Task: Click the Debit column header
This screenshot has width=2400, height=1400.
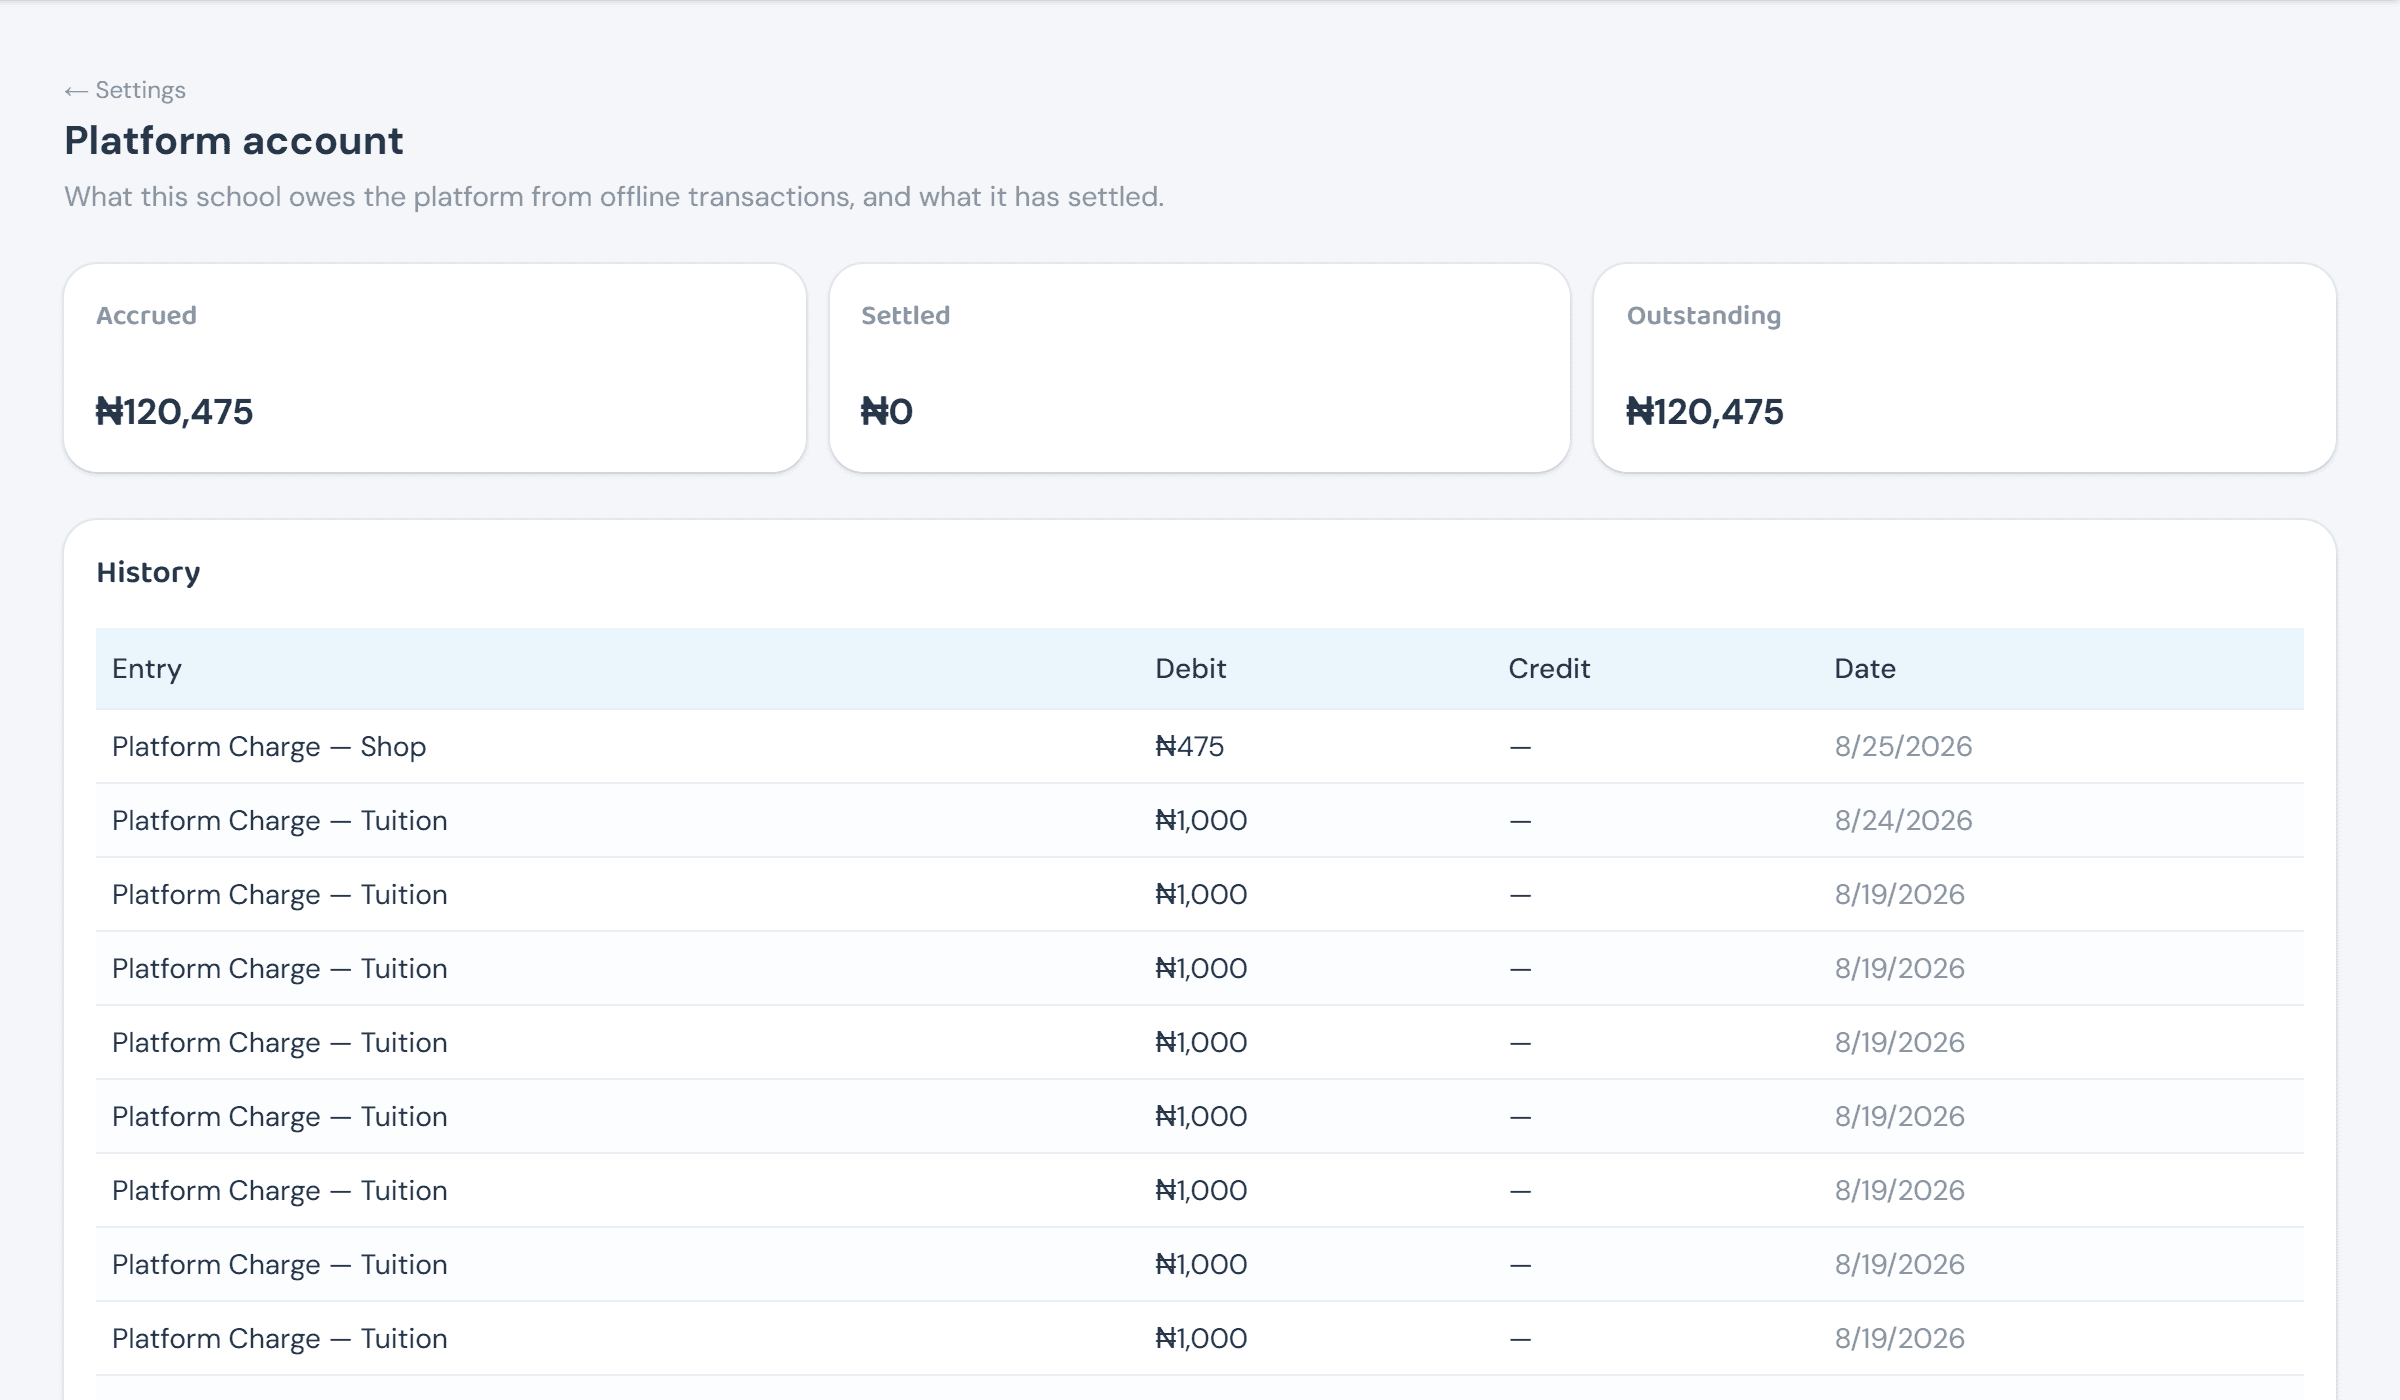Action: (1190, 668)
